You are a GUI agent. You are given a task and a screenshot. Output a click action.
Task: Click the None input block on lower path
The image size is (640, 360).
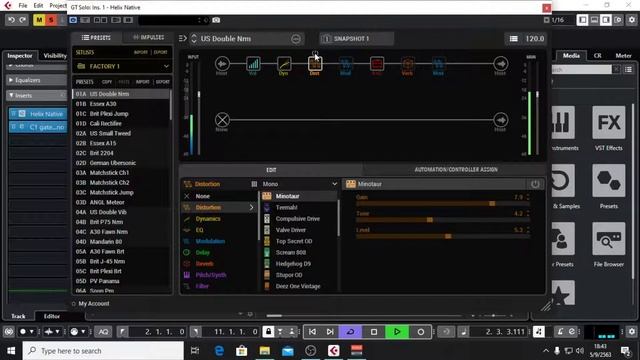click(x=222, y=120)
